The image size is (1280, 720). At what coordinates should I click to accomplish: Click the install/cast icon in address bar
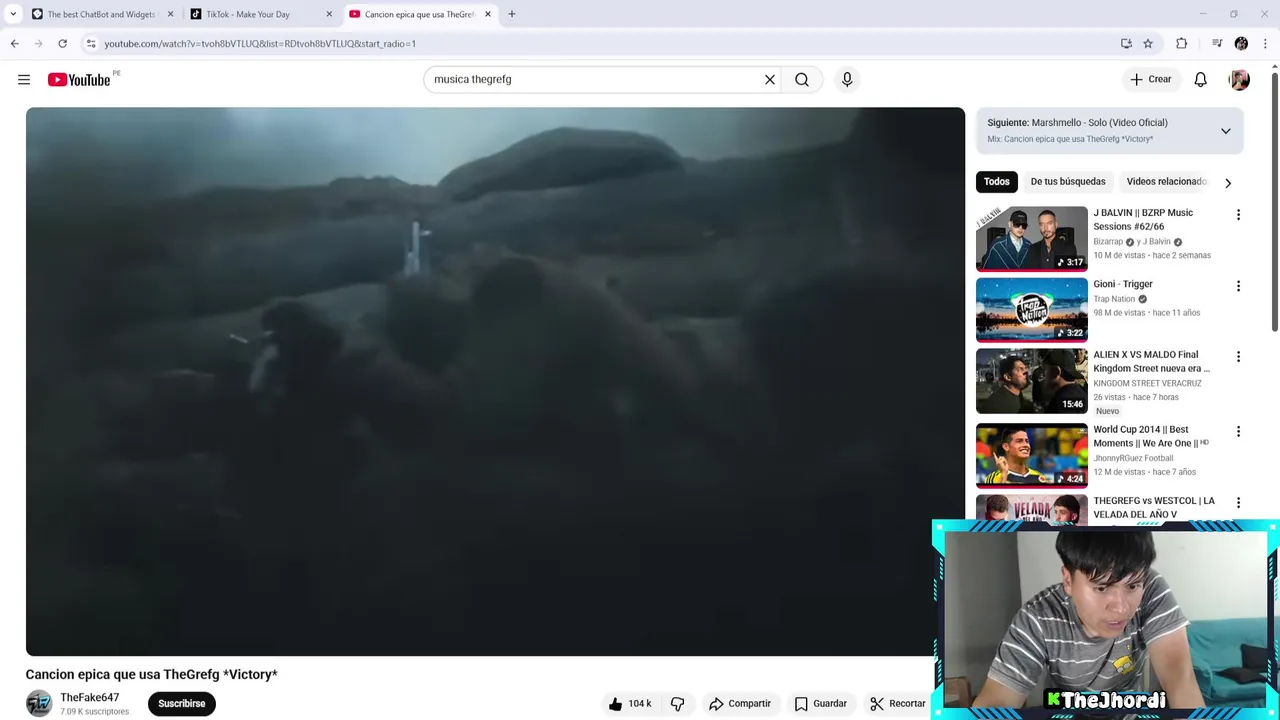coord(1126,43)
